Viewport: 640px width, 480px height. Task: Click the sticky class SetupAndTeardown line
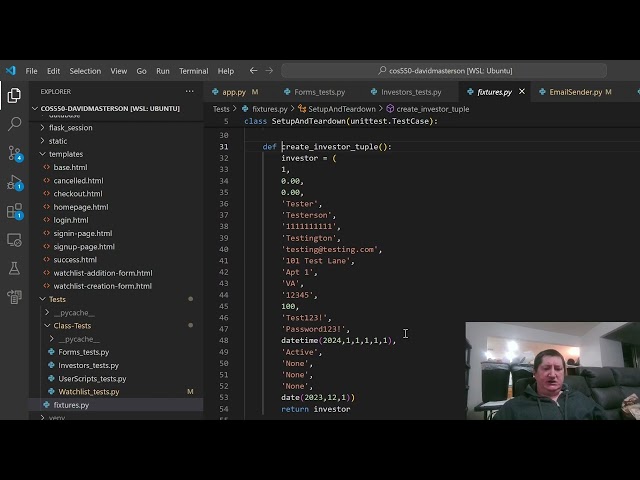pos(341,121)
